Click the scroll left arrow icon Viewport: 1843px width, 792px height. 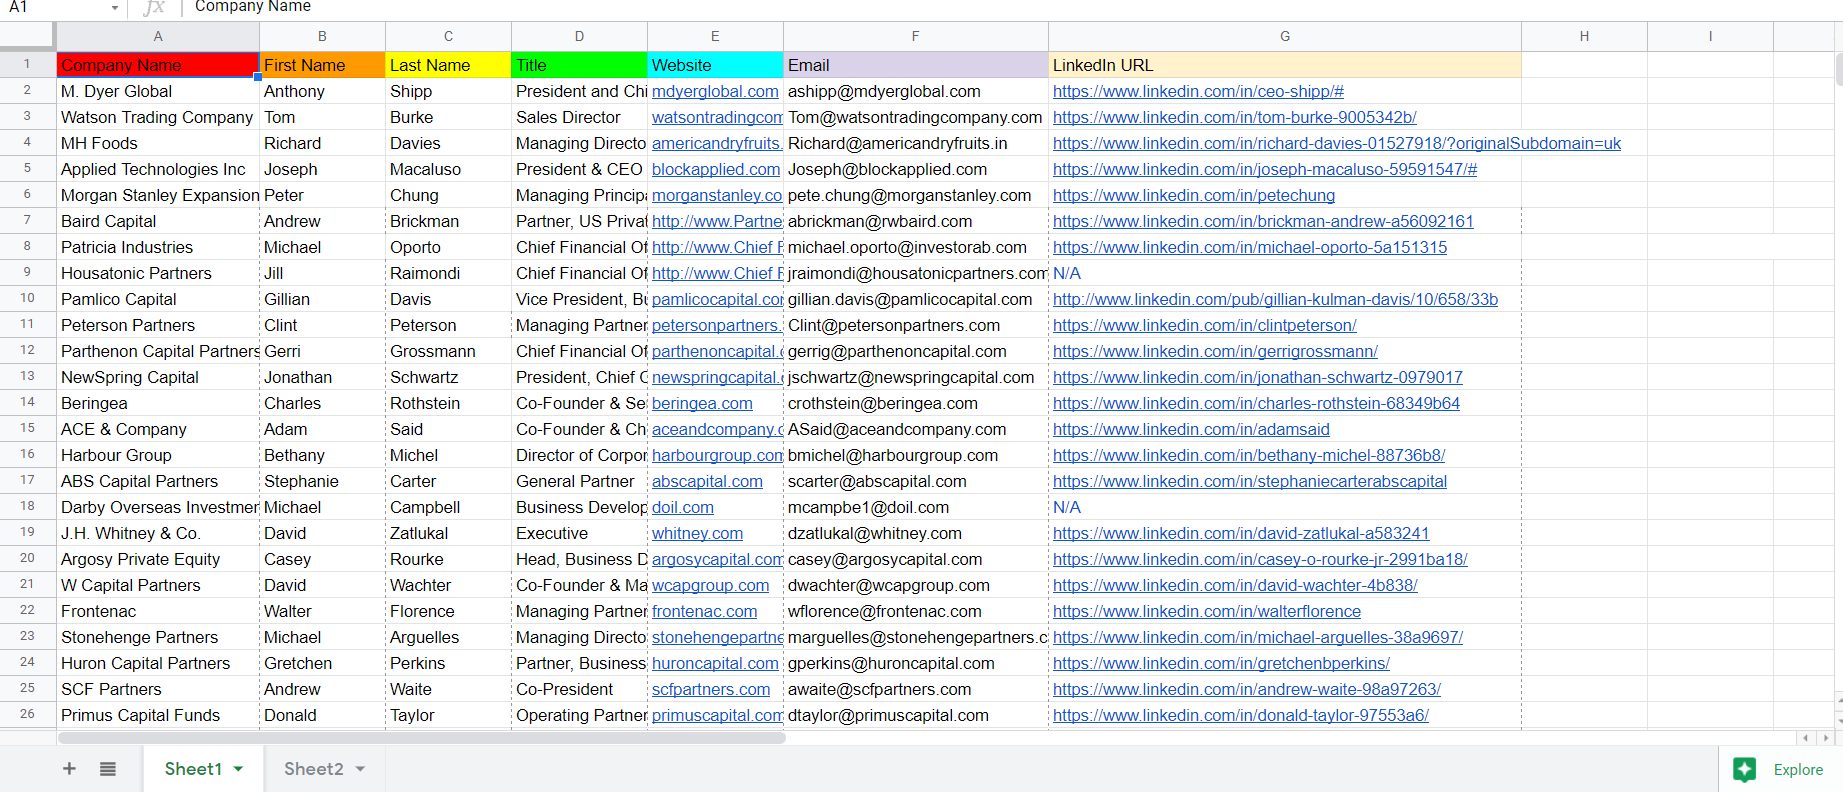tap(1806, 738)
